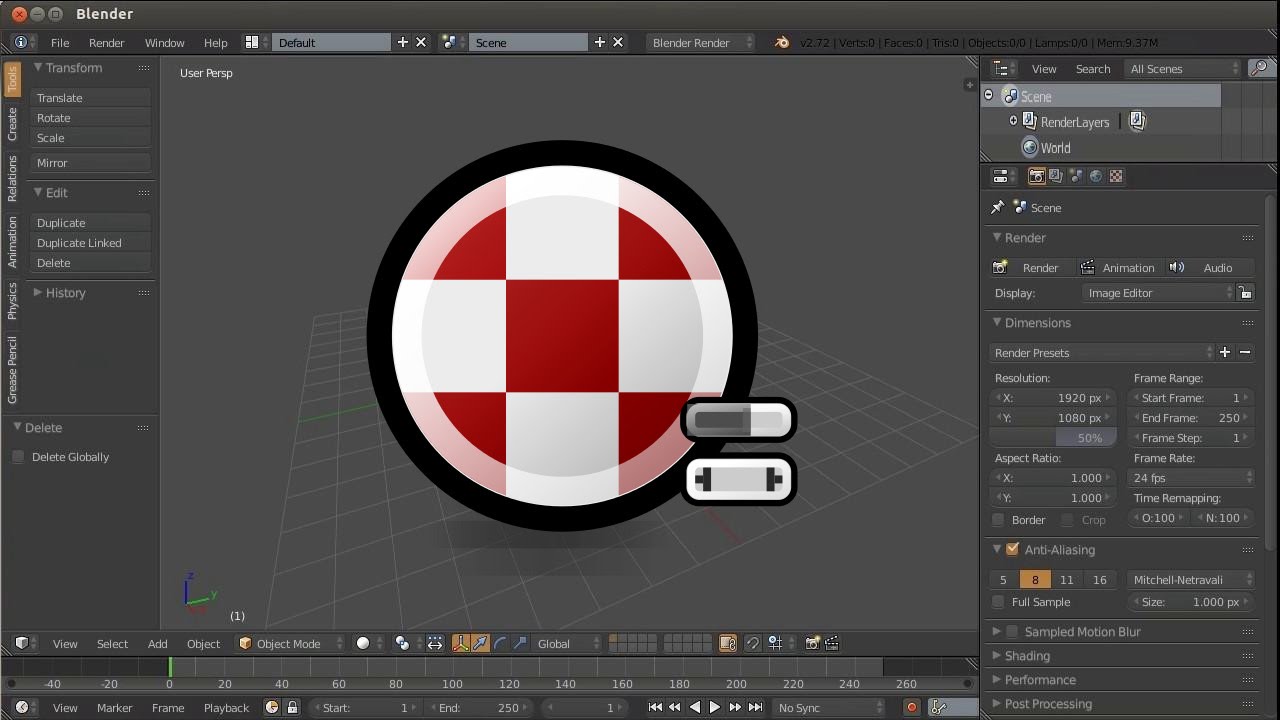Open the Mitchell-Netravali filter dropdown
Image resolution: width=1280 pixels, height=720 pixels.
(1191, 580)
